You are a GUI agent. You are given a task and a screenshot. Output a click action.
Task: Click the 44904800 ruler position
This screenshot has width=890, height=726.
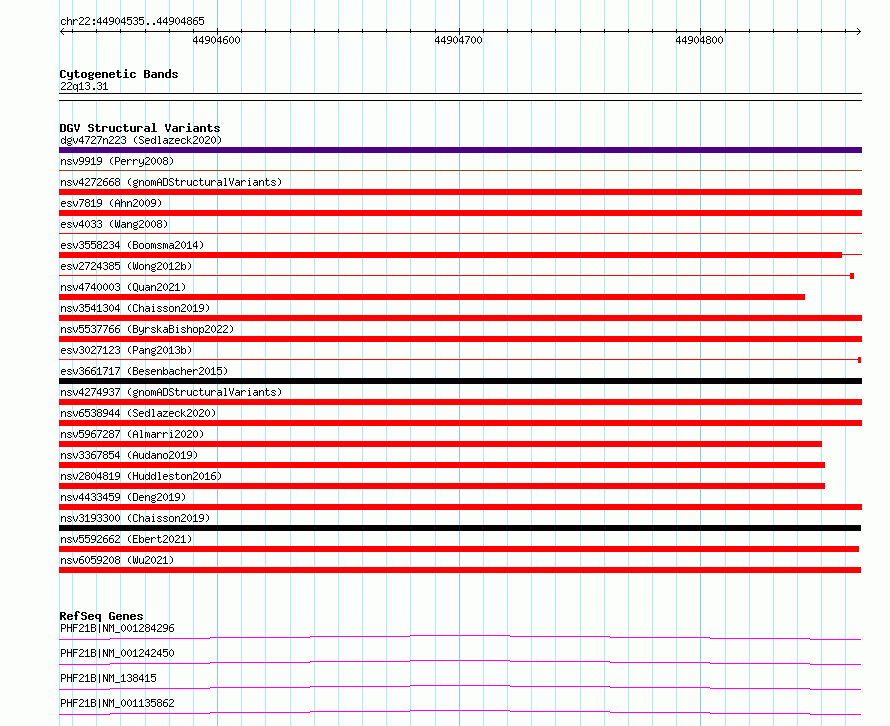(x=699, y=40)
